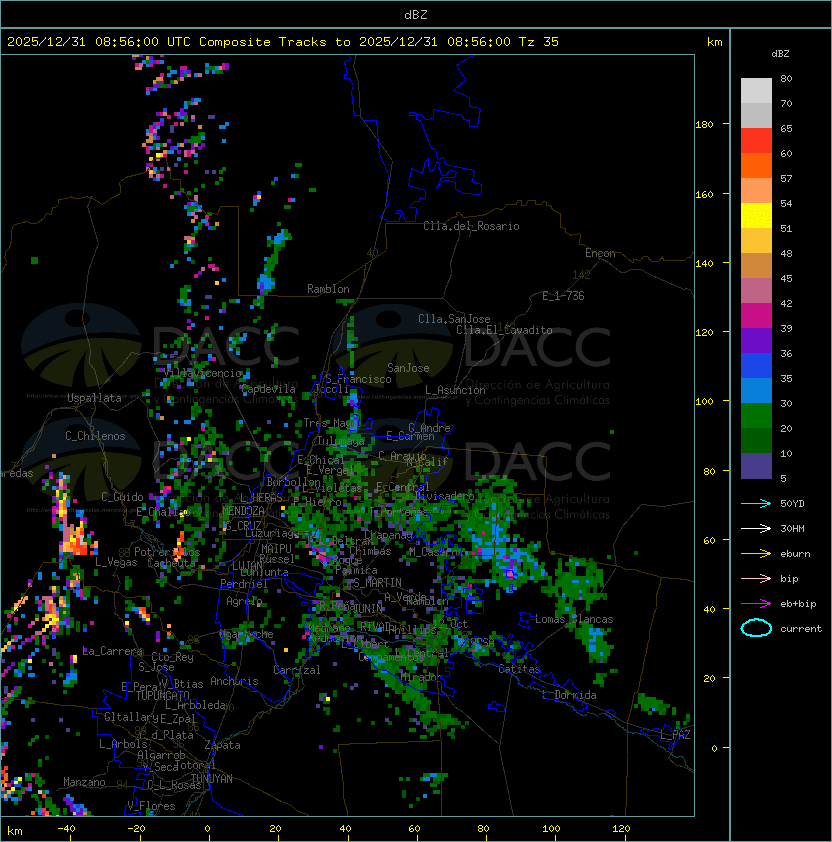Click the 'Anchoris' map label
Image resolution: width=832 pixels, height=842 pixels.
[x=234, y=681]
